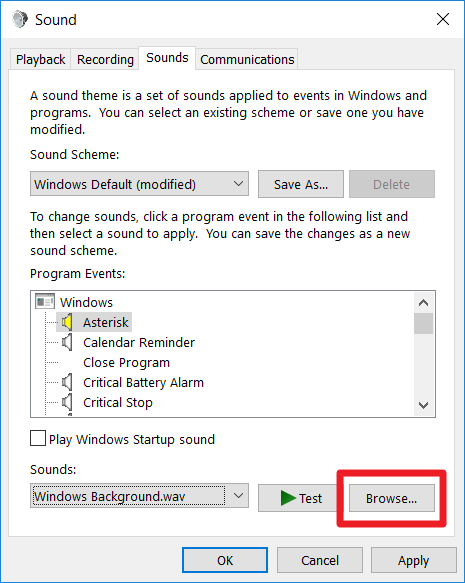
Task: Click the speaker icon next to Asterisk
Action: [67, 322]
